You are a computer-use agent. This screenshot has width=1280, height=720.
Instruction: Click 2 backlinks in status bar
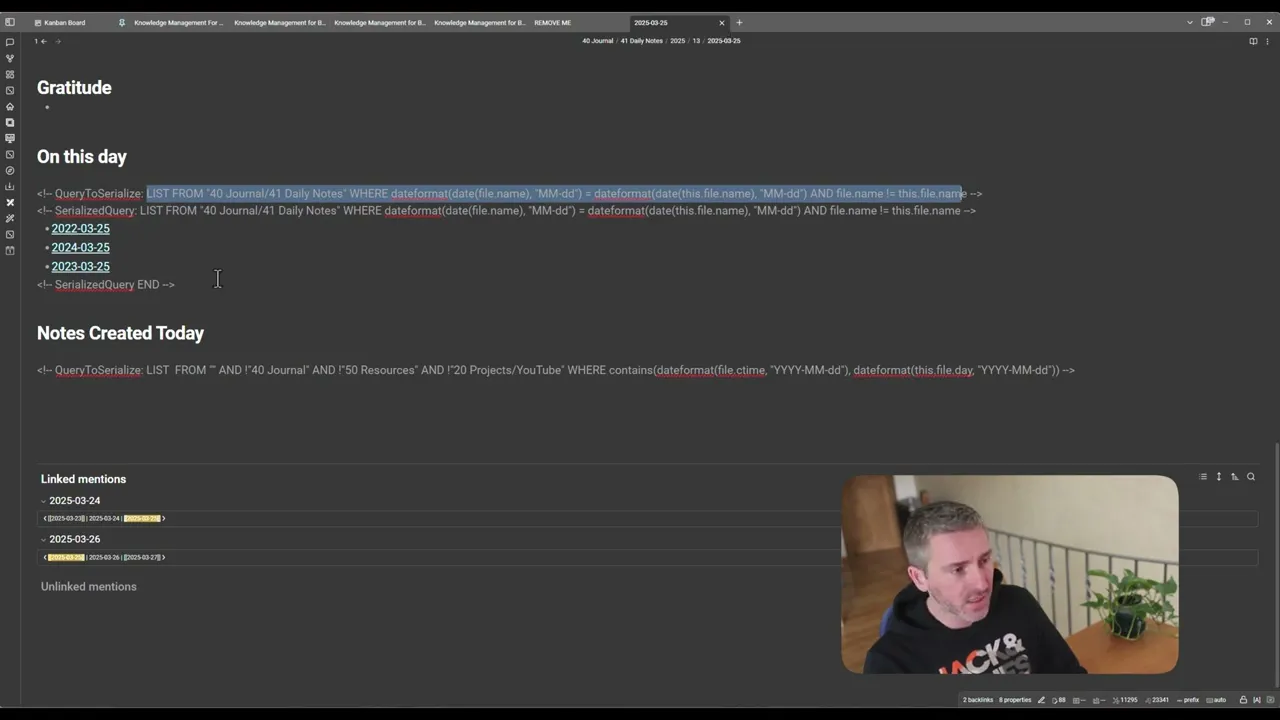pos(978,700)
